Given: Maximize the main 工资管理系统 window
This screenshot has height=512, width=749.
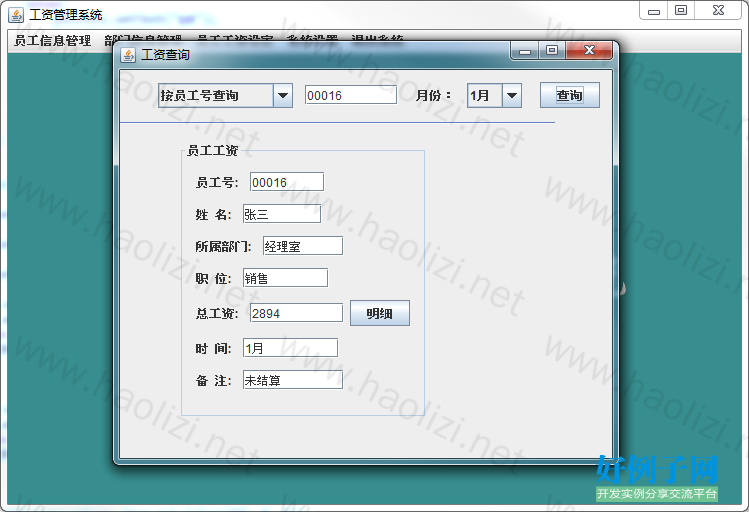Looking at the screenshot, I should point(681,11).
